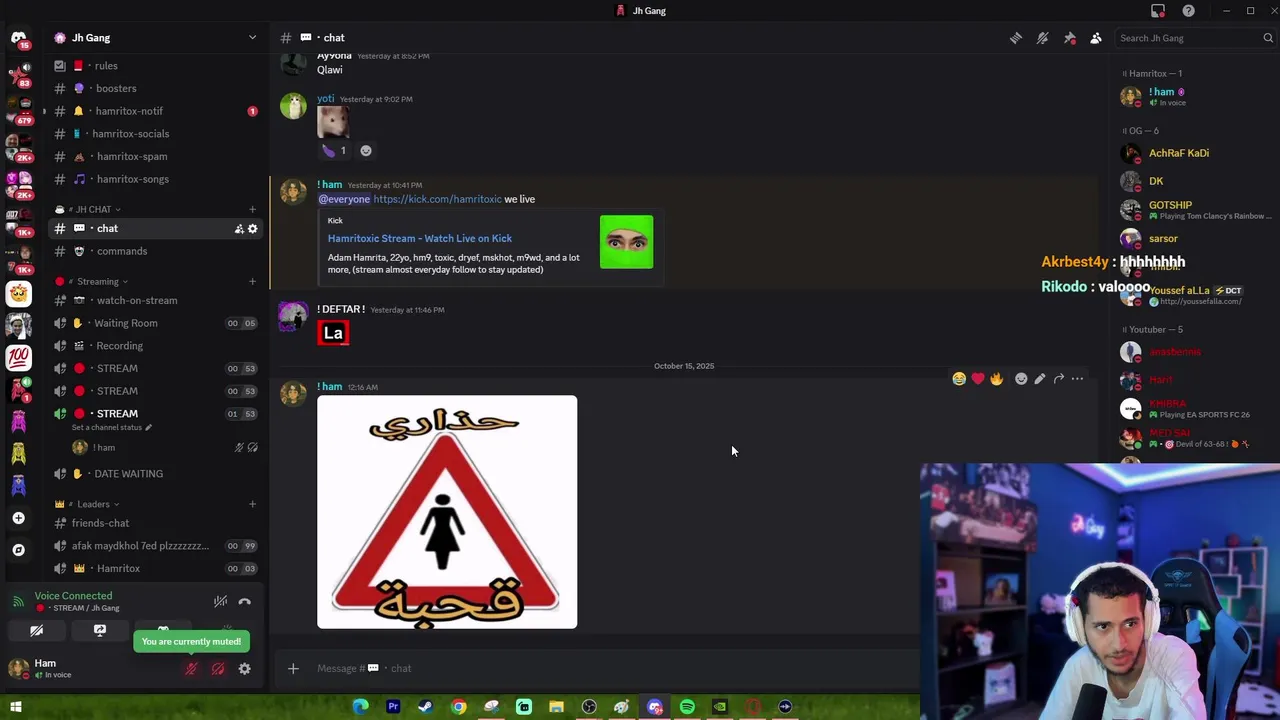1280x720 pixels.
Task: Open invite icon on chat channel
Action: coord(239,229)
